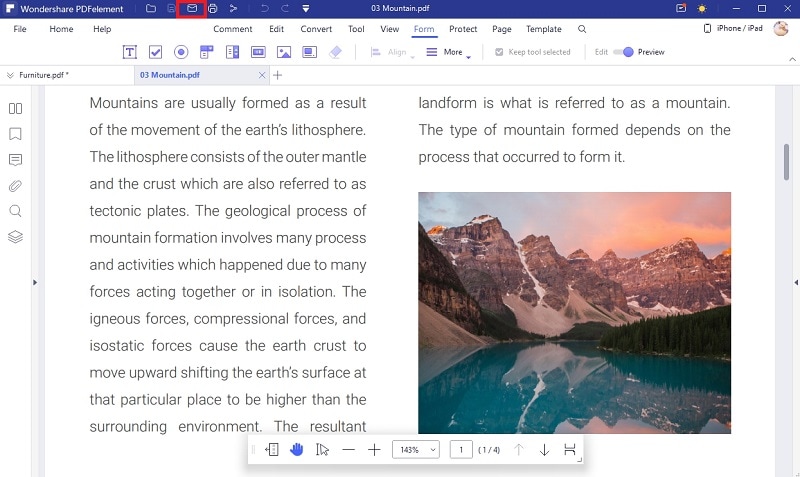The height and width of the screenshot is (477, 800).
Task: Switch to the Template tab
Action: click(544, 29)
